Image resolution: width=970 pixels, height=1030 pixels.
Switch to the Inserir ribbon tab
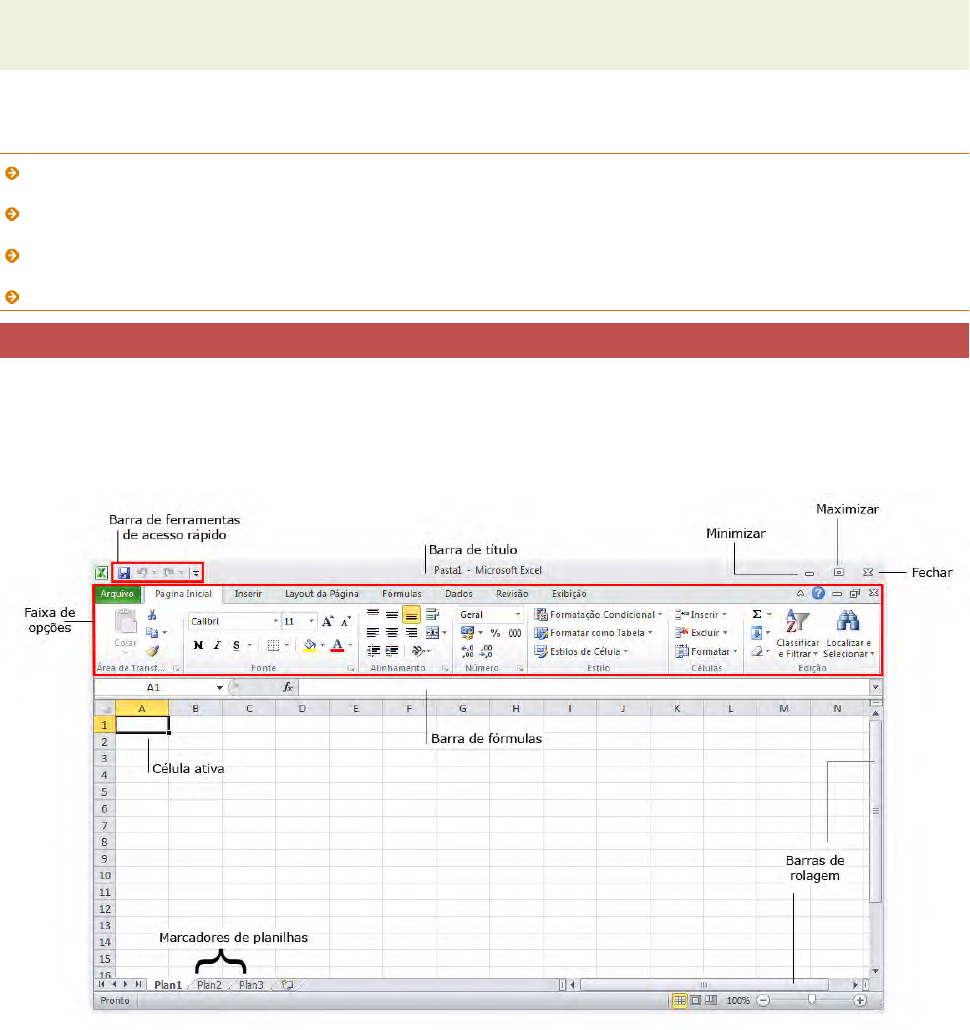(248, 594)
